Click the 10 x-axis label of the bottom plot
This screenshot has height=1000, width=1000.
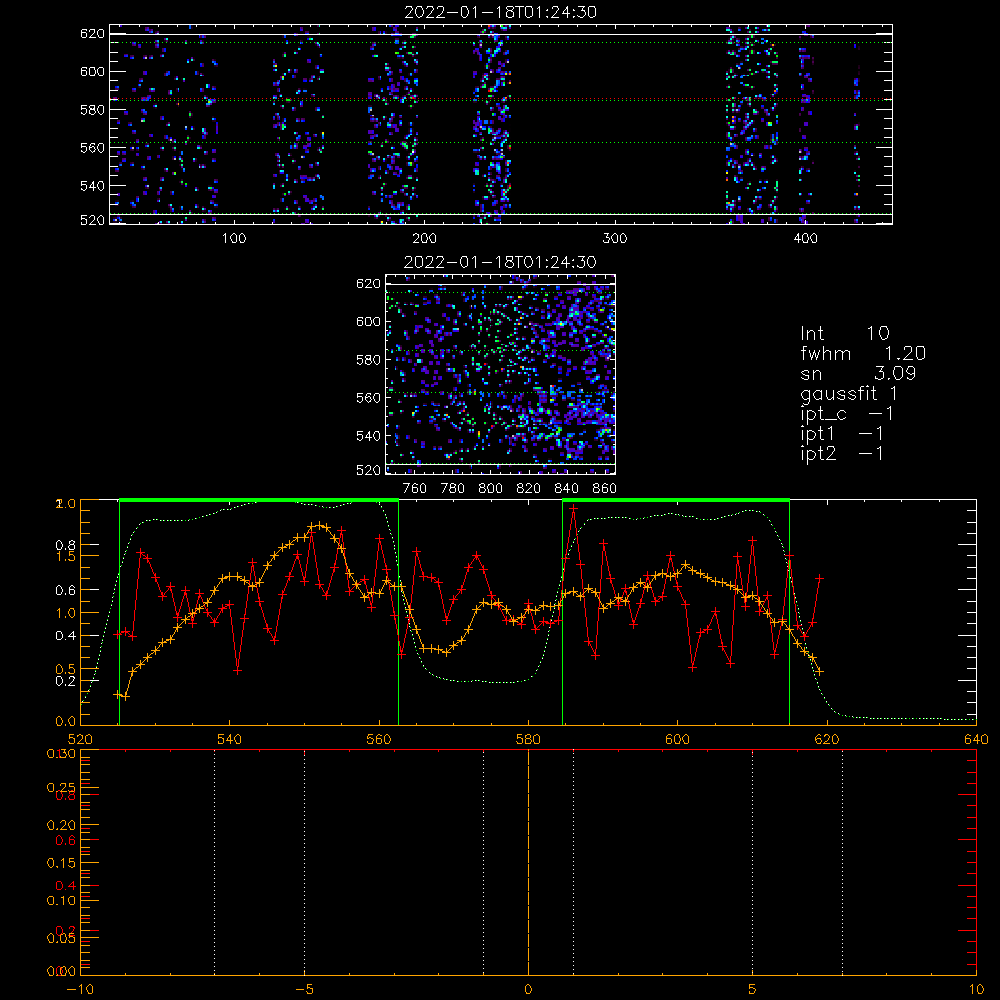[x=976, y=990]
